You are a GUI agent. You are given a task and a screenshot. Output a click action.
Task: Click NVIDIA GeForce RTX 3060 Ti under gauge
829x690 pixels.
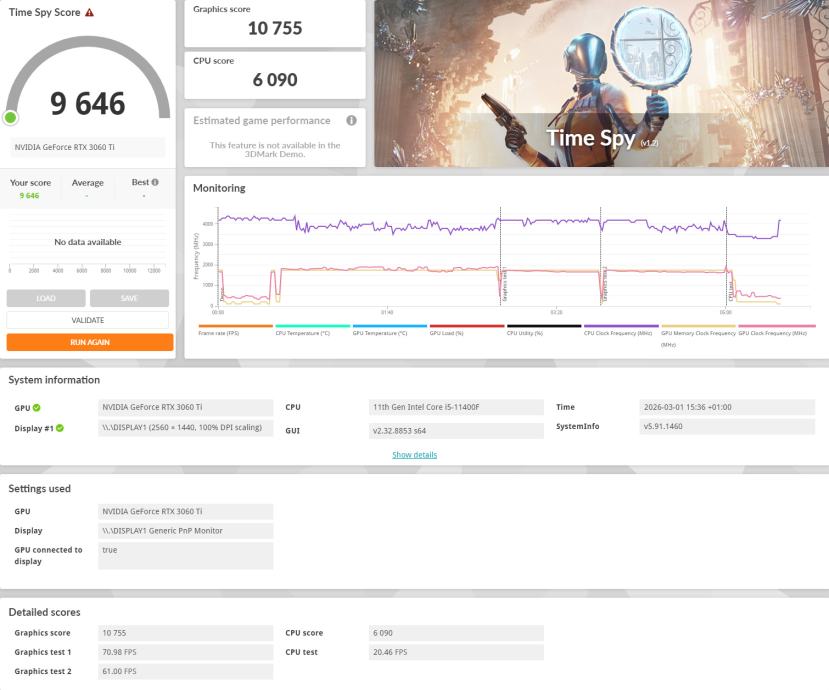pyautogui.click(x=88, y=147)
